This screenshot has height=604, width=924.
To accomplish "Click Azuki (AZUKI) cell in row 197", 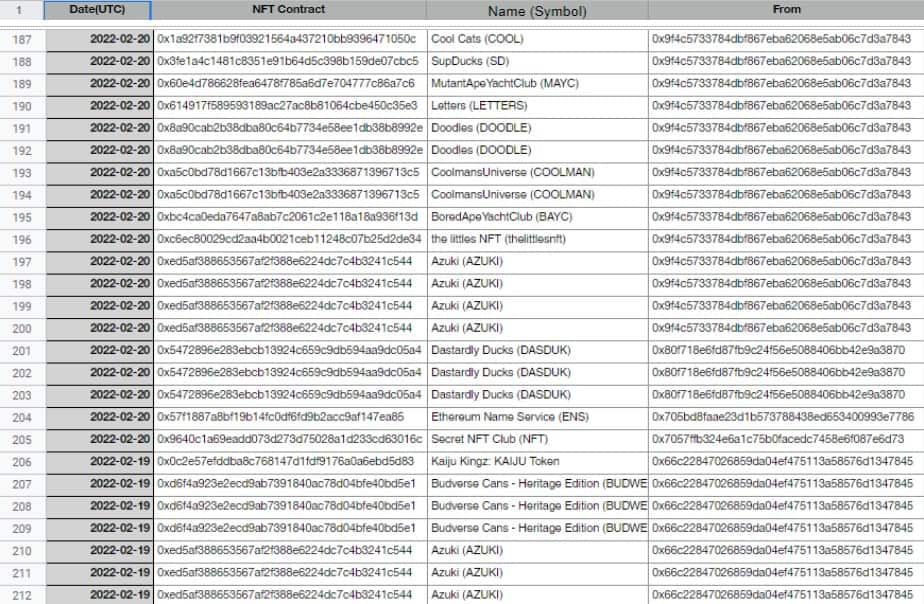I will [537, 262].
